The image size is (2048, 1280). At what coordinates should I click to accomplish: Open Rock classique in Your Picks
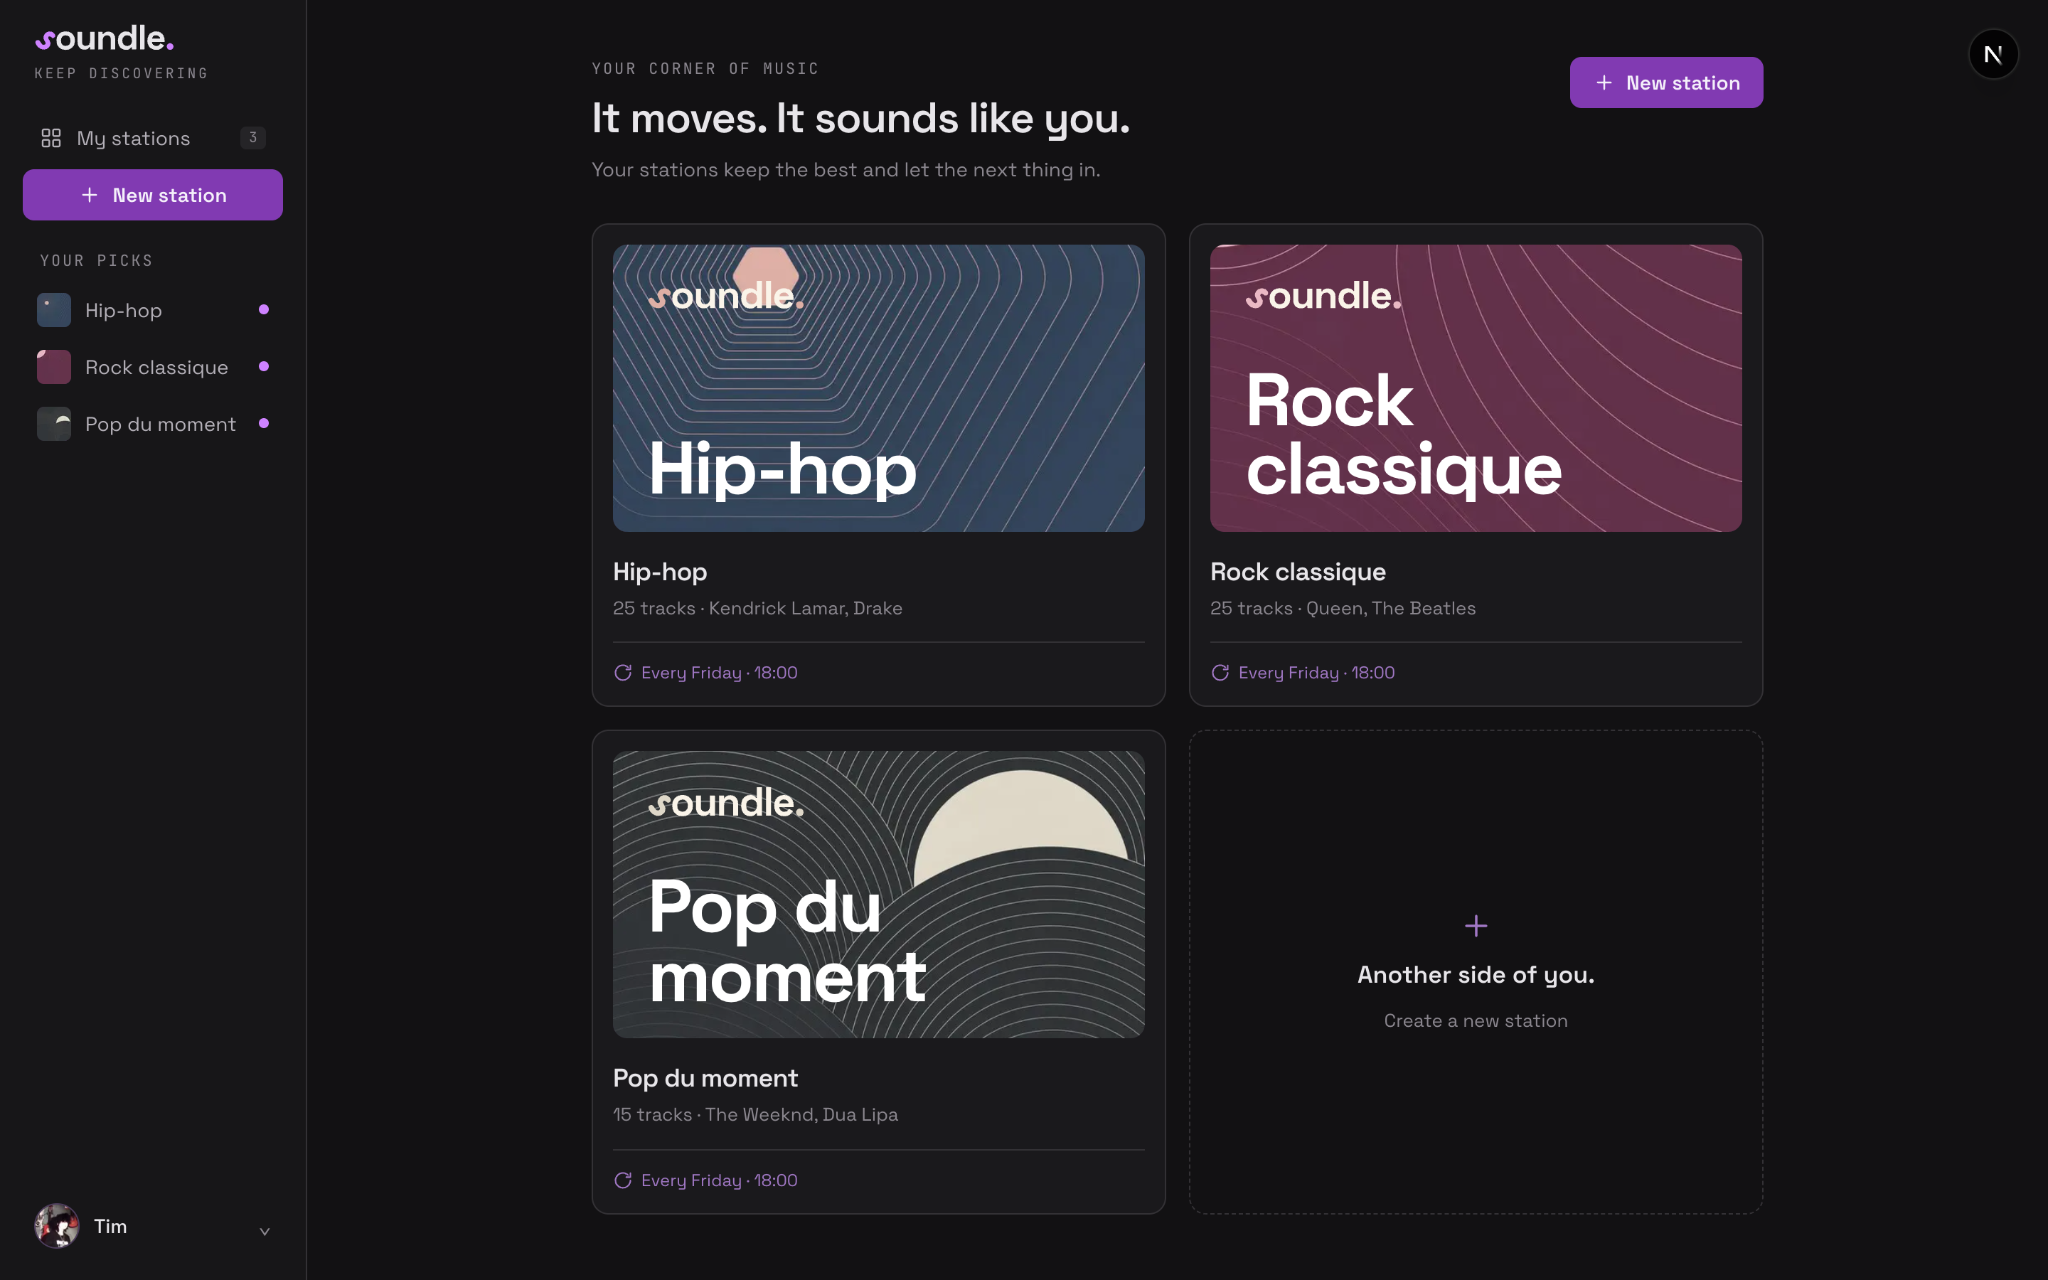click(x=152, y=367)
